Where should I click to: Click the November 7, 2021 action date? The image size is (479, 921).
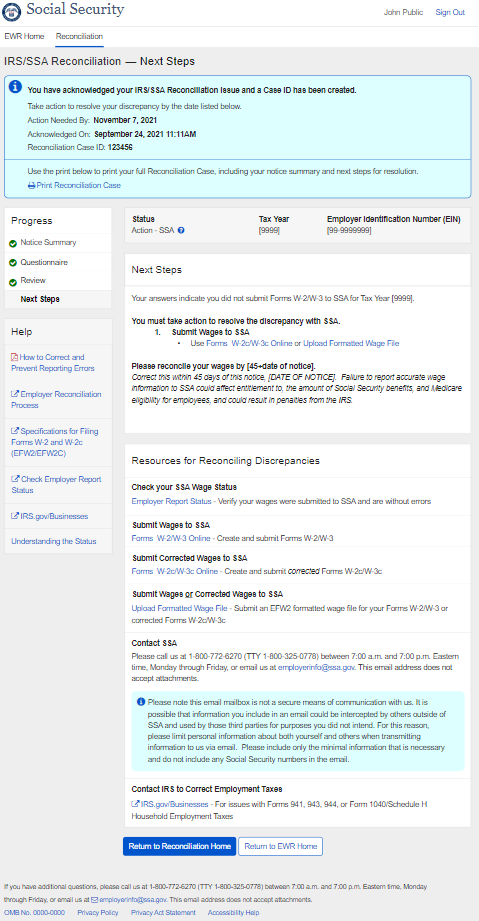coord(125,120)
